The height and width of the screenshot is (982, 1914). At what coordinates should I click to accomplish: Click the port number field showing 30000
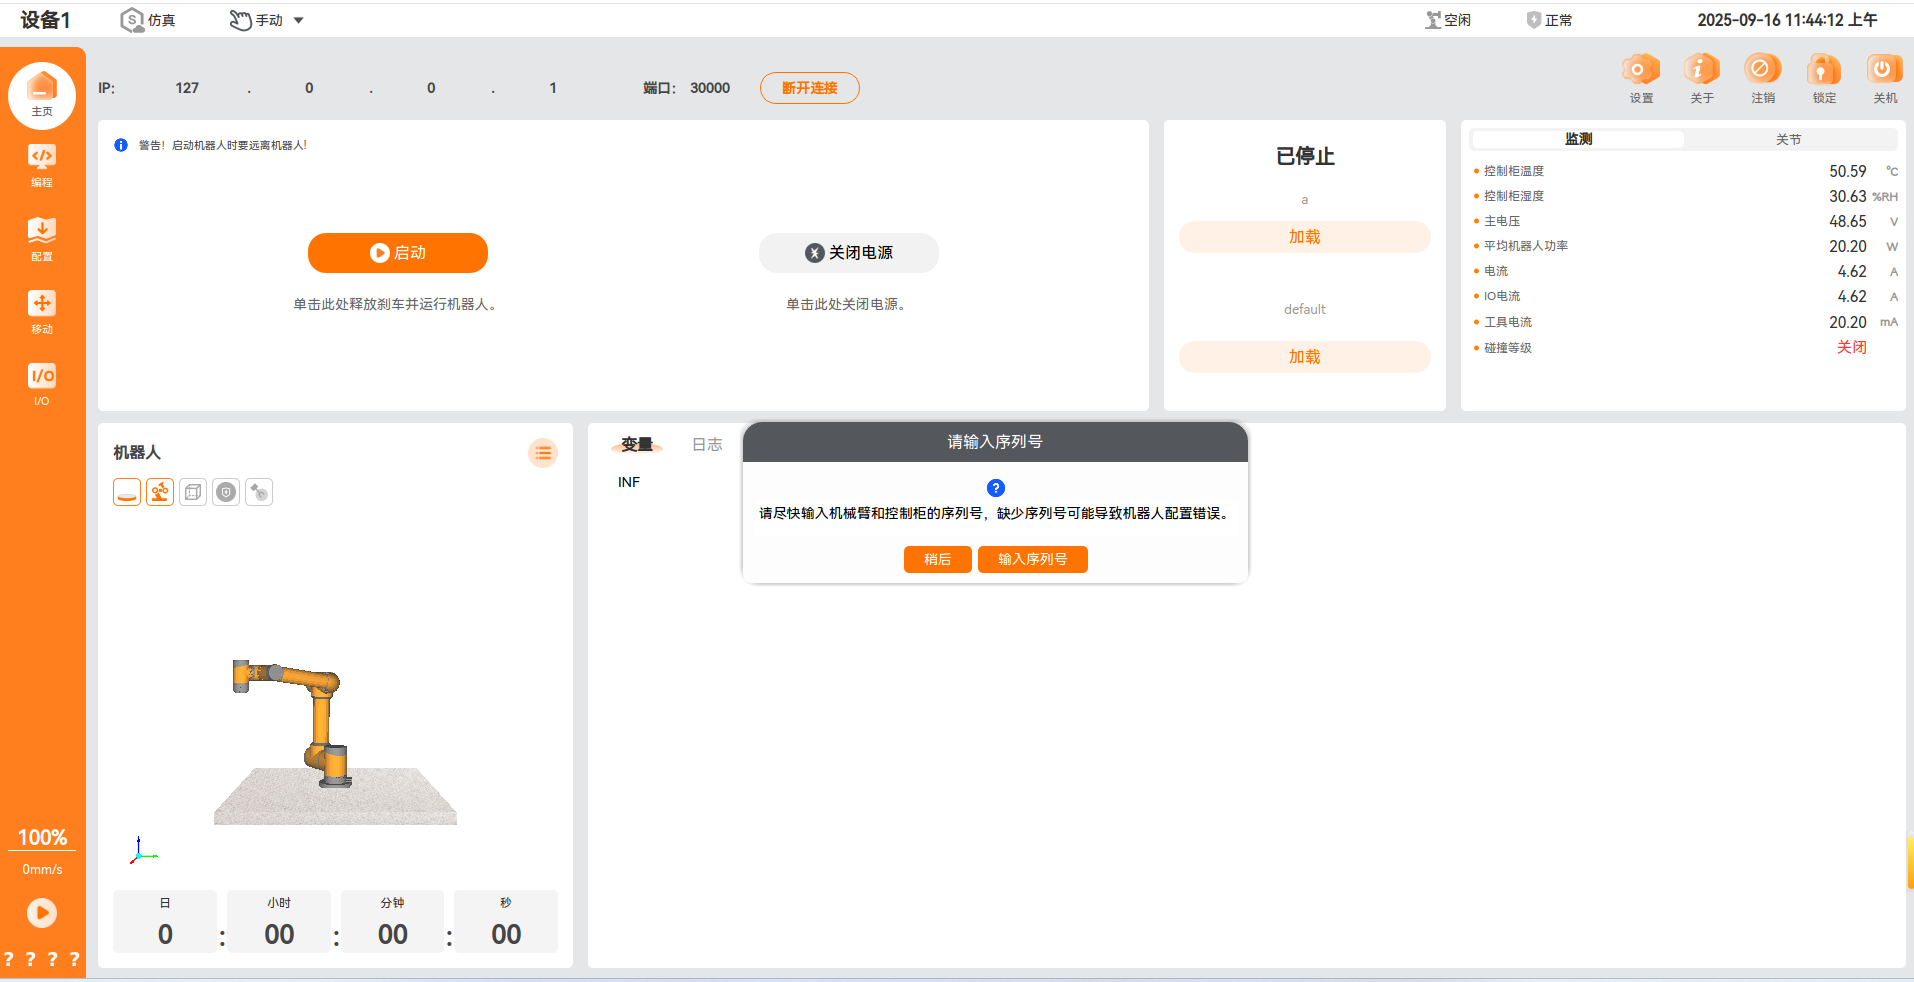[x=710, y=88]
